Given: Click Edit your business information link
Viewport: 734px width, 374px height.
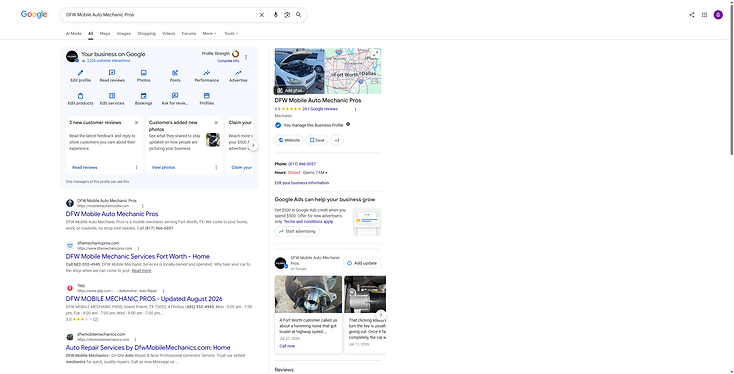Looking at the screenshot, I should (x=302, y=183).
